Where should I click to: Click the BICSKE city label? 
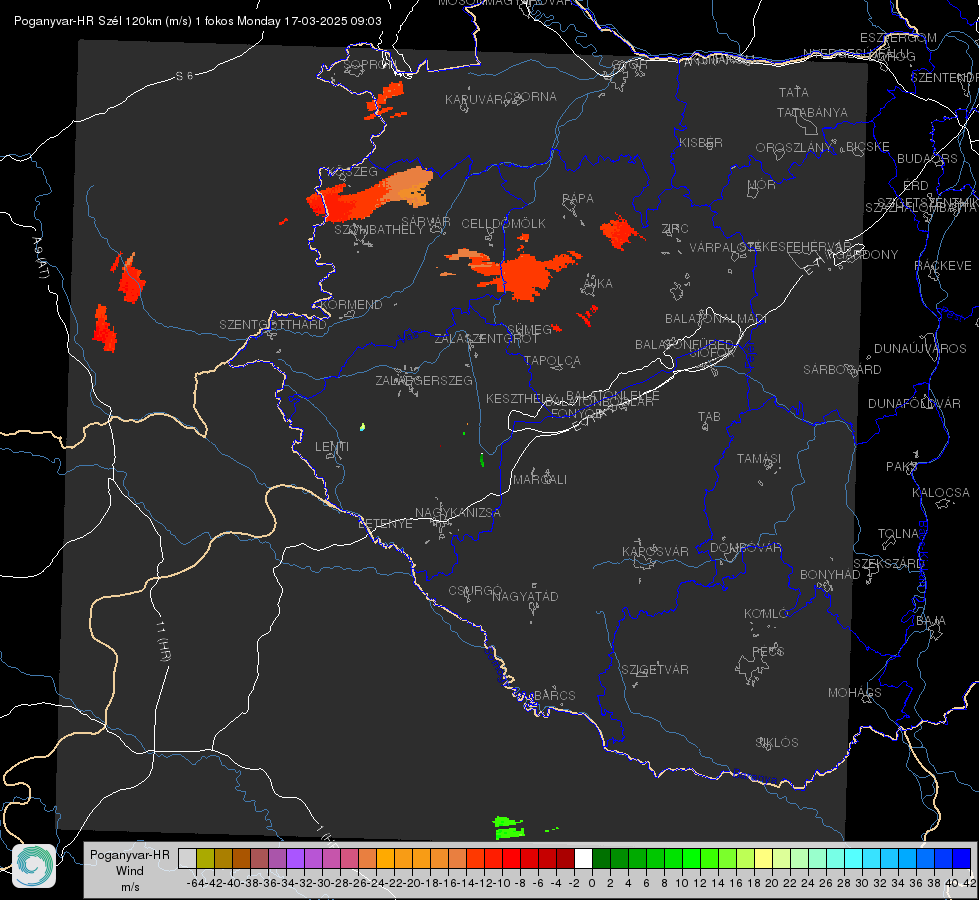[x=868, y=146]
